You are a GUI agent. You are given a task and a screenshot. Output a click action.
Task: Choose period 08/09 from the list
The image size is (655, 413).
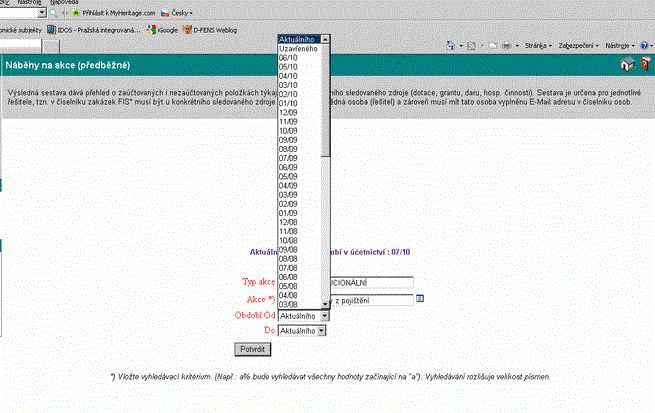[x=300, y=149]
